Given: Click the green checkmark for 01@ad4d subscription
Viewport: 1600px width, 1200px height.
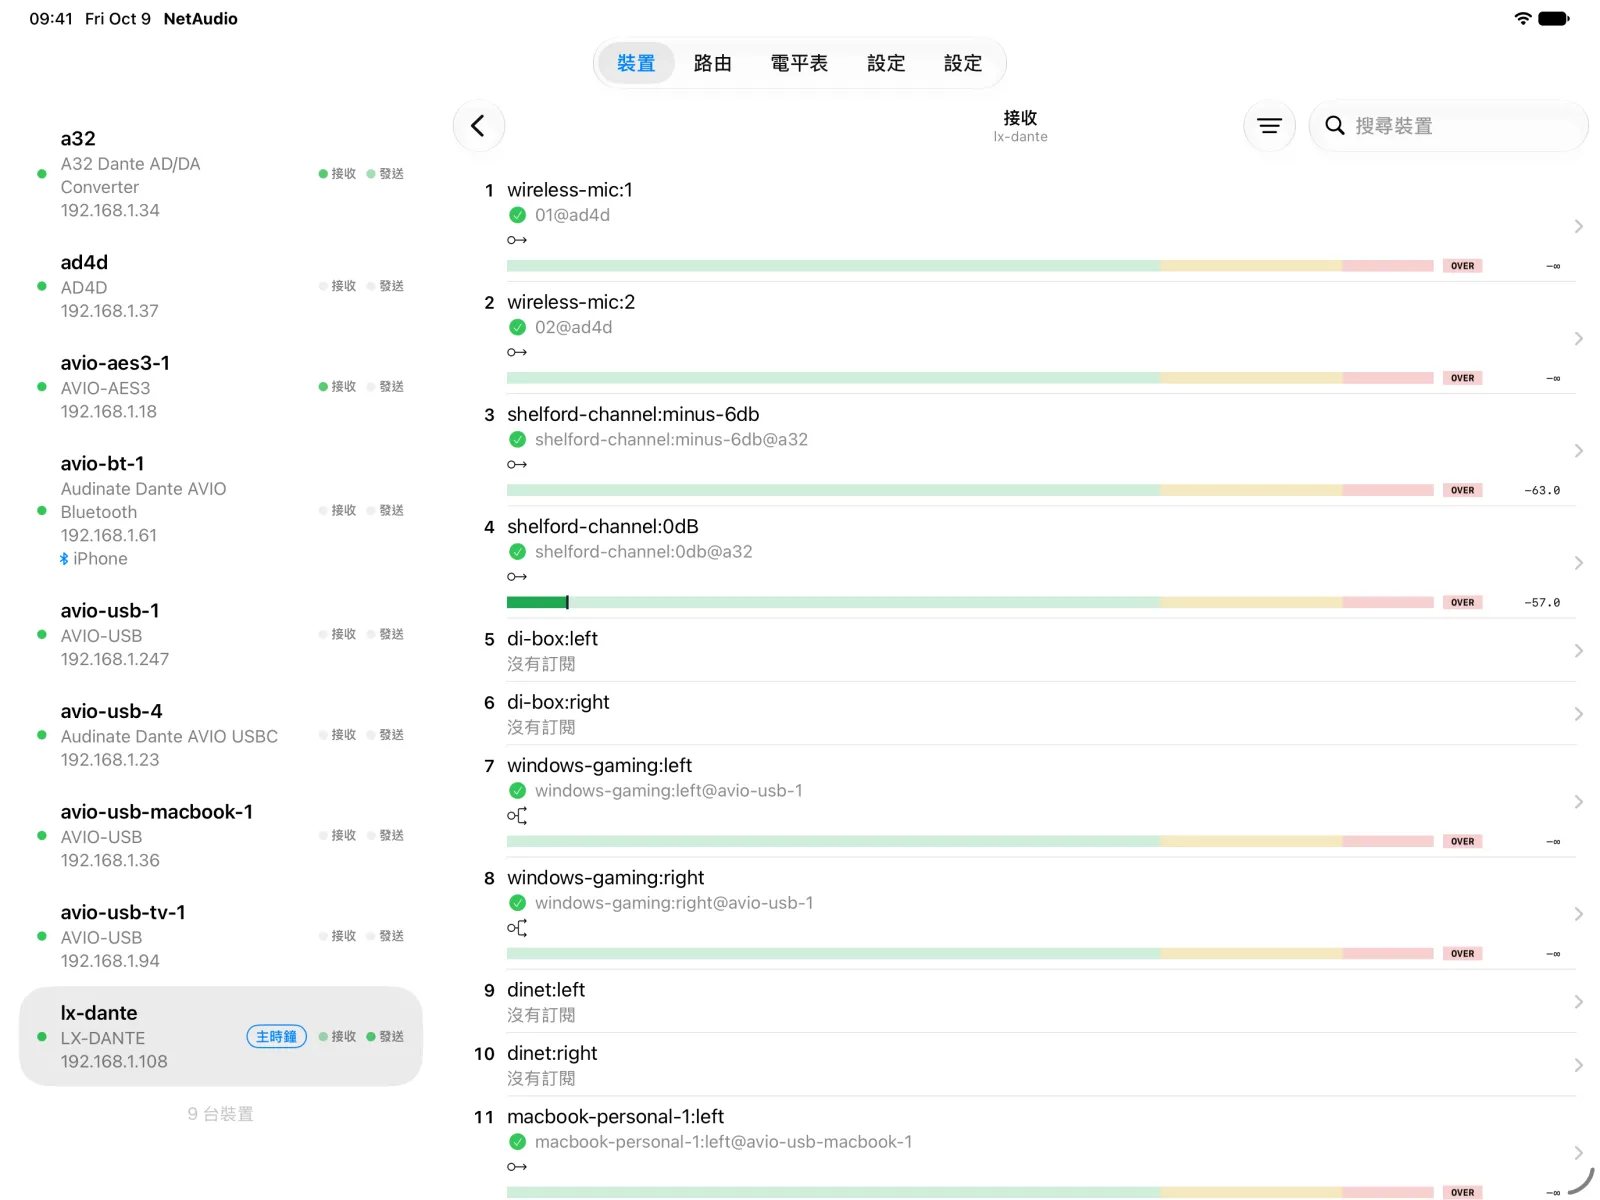Looking at the screenshot, I should click(517, 215).
